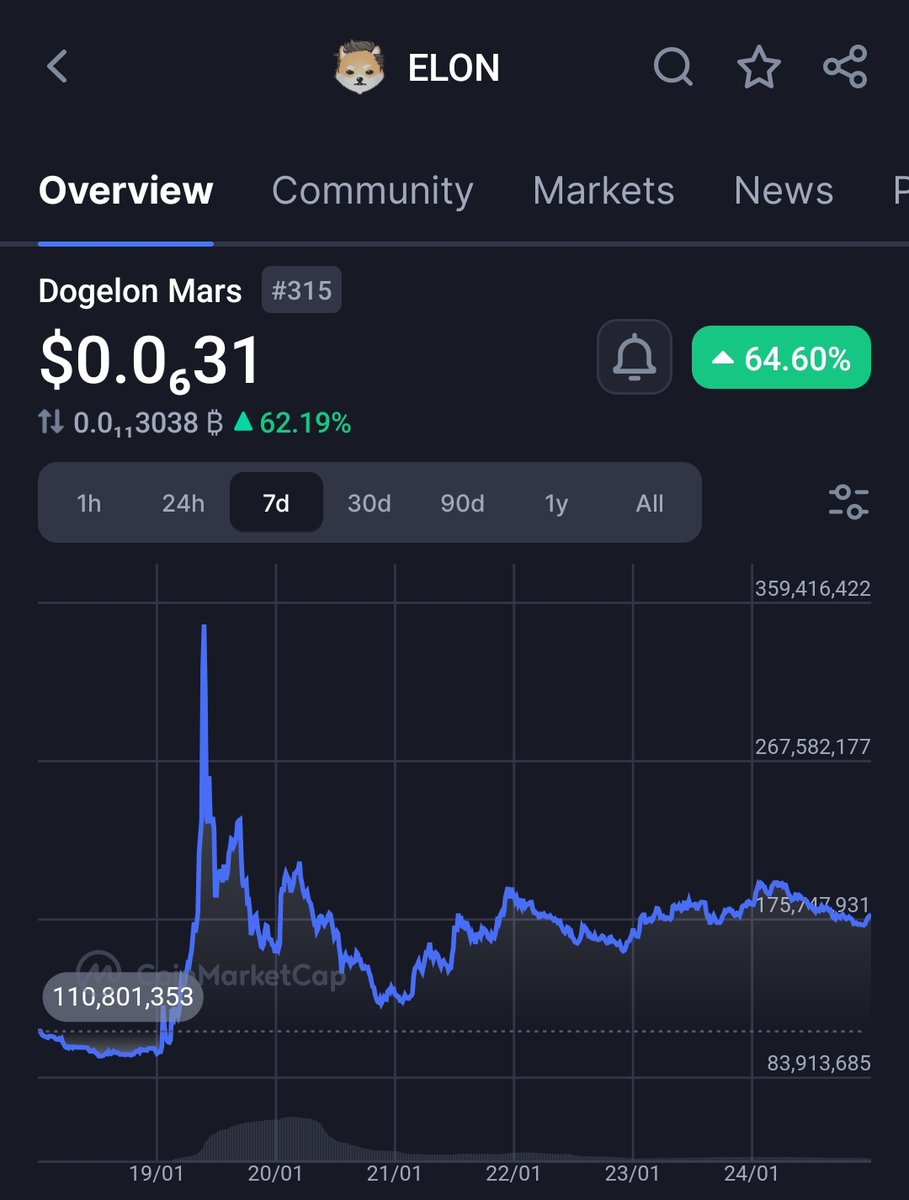
Task: Go to the News tab
Action: 783,190
